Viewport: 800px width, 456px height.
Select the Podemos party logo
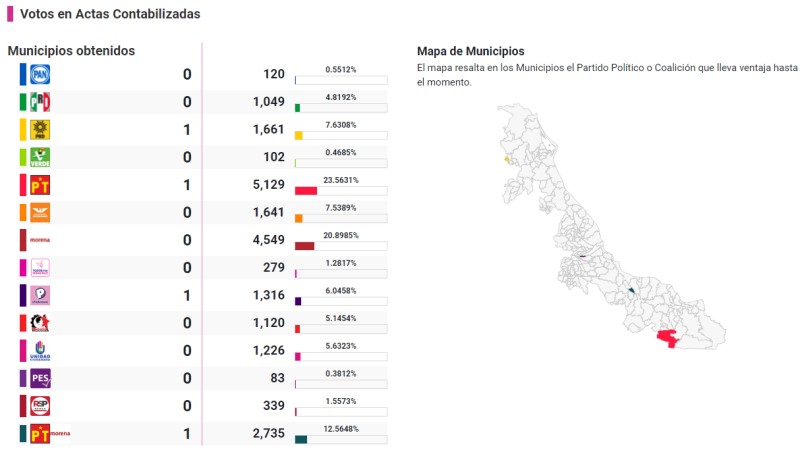[40, 295]
